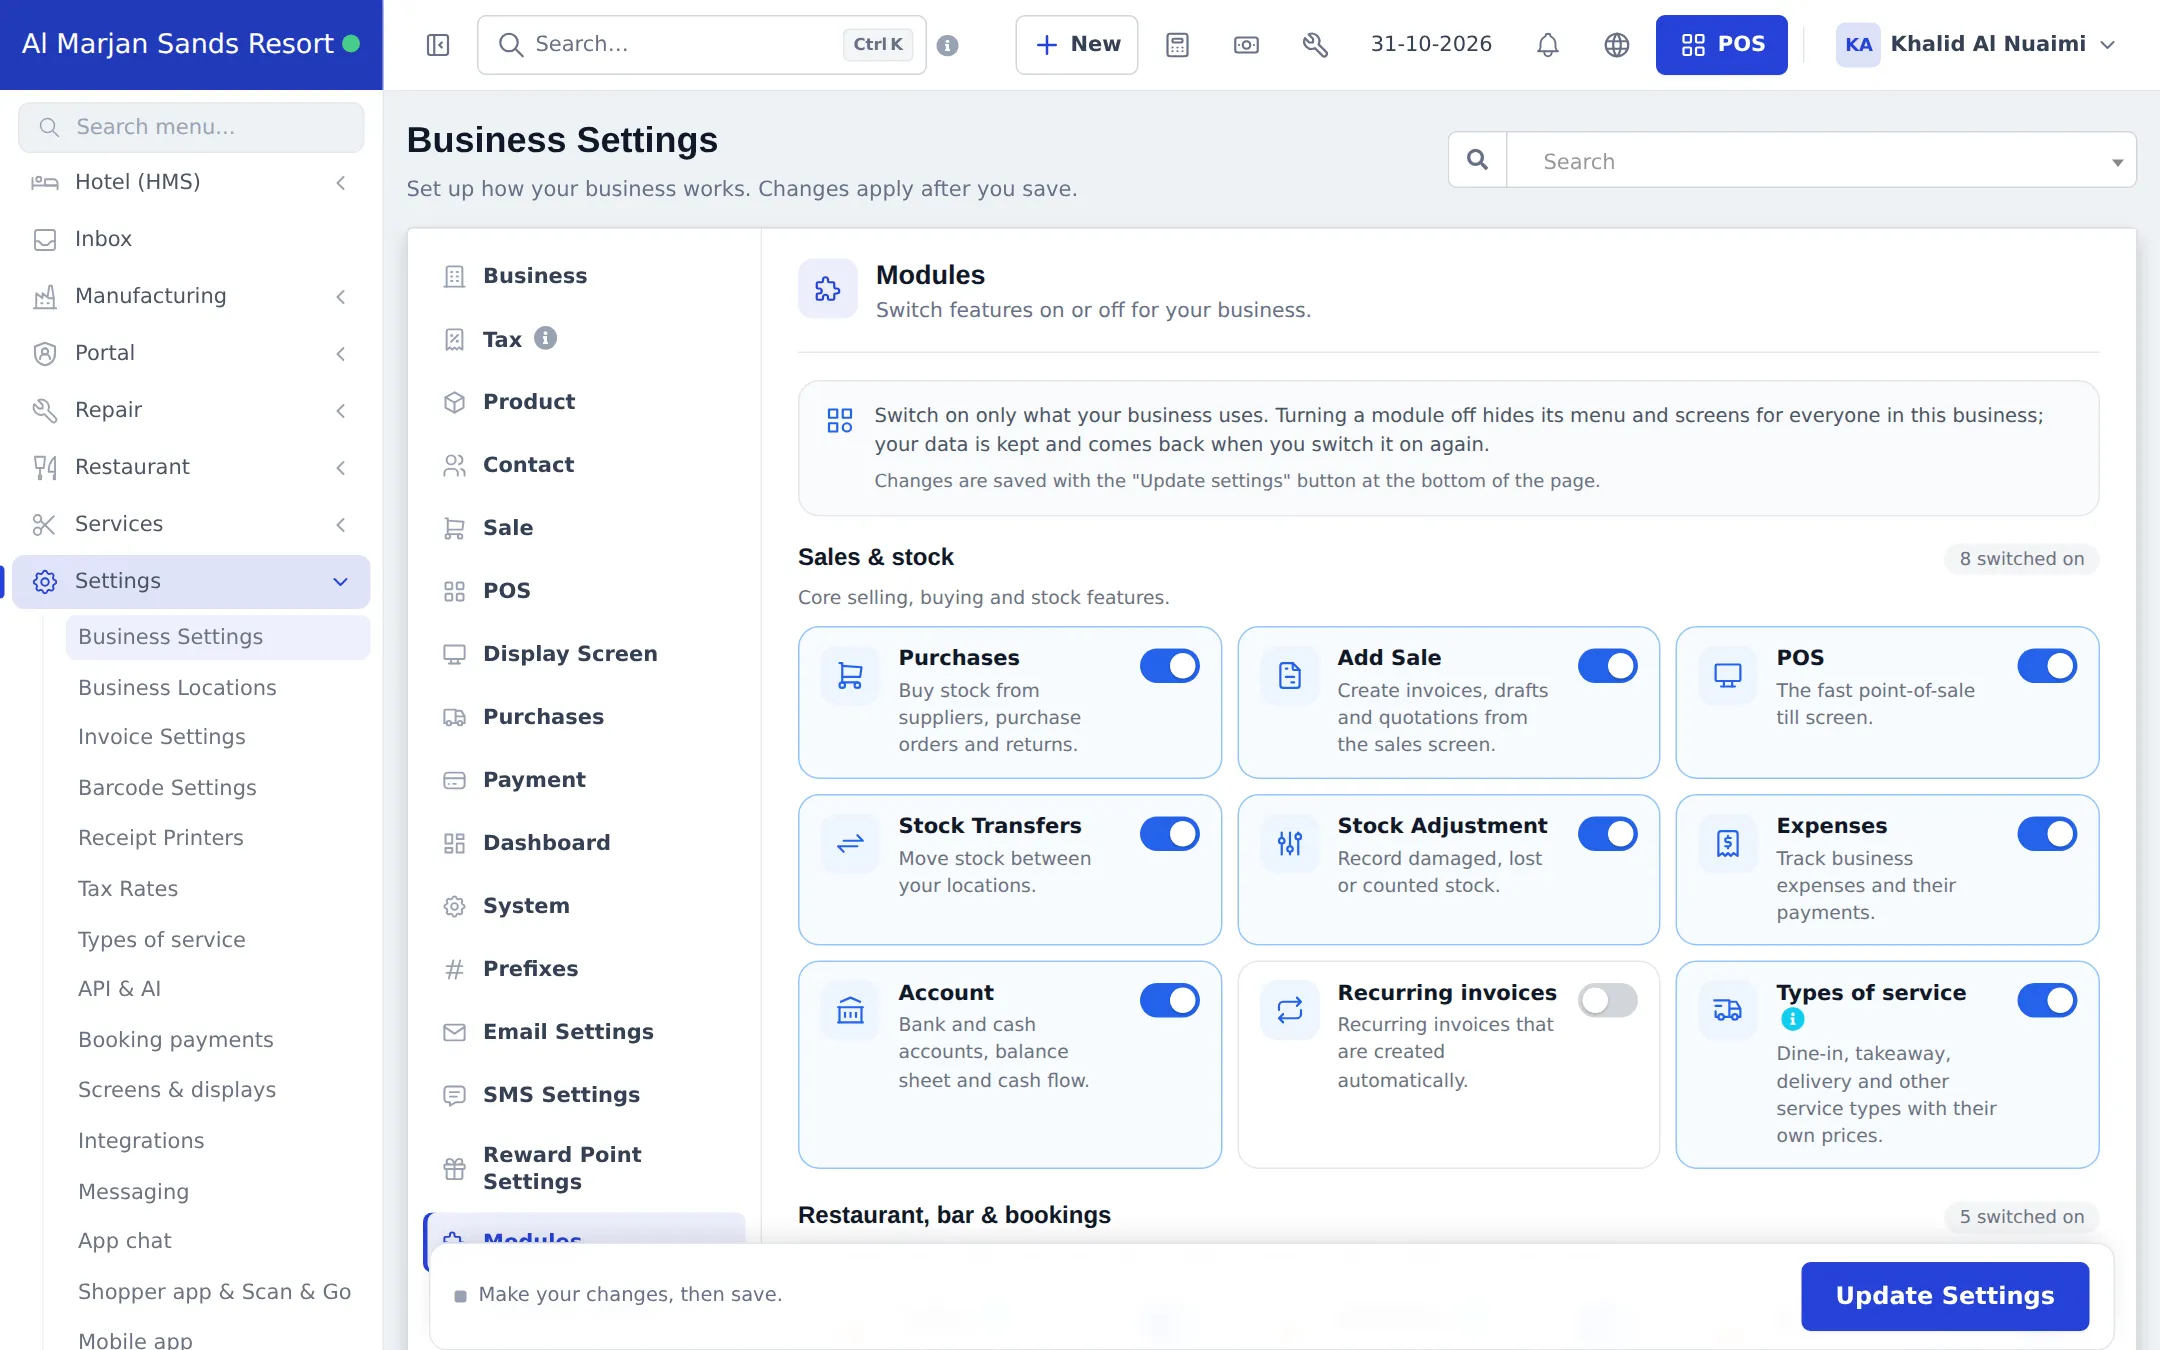Image resolution: width=2160 pixels, height=1350 pixels.
Task: Expand the Restaurant sidebar menu
Action: [190, 467]
